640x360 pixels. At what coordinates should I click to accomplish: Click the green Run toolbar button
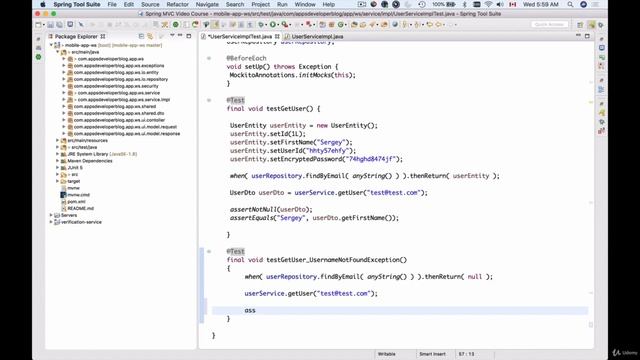point(273,25)
